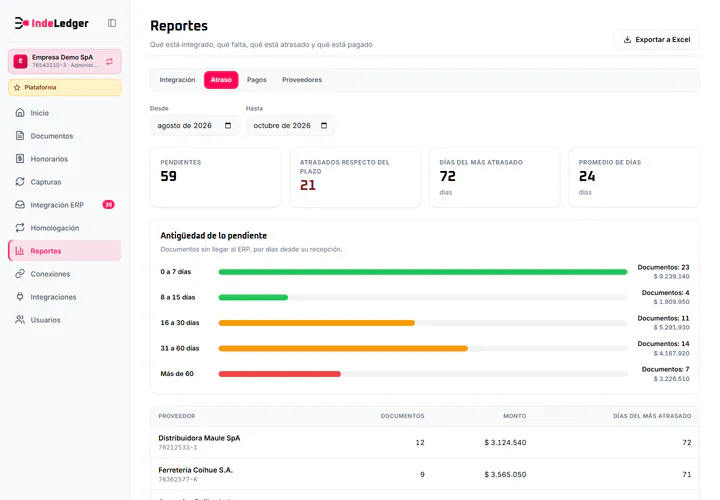Click the Reportes bar chart icon
The height and width of the screenshot is (500, 720).
click(x=20, y=251)
